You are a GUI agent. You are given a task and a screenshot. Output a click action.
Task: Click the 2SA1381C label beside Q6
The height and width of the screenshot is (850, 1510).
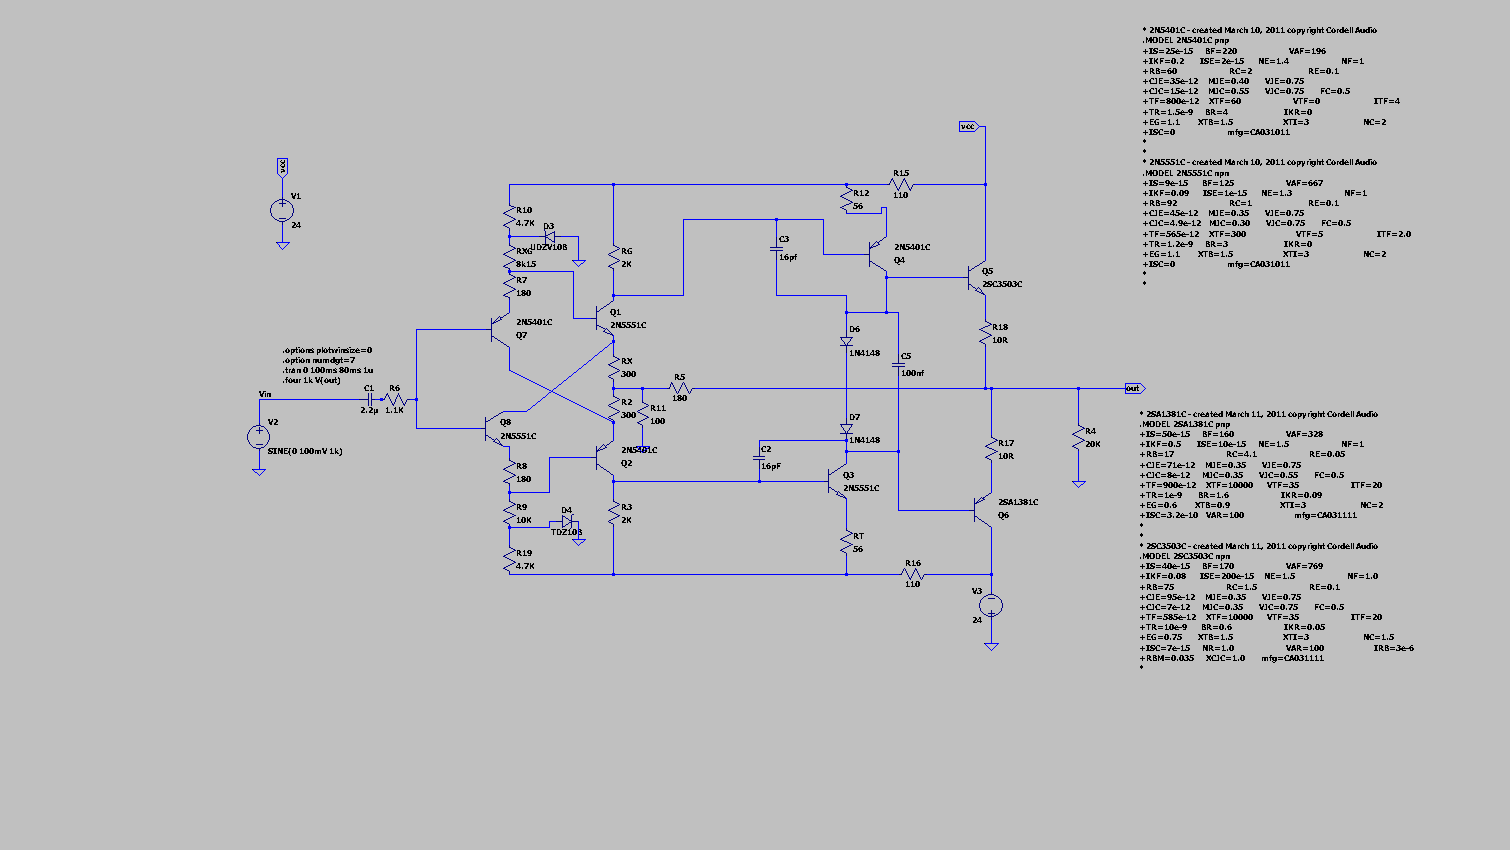(1018, 502)
